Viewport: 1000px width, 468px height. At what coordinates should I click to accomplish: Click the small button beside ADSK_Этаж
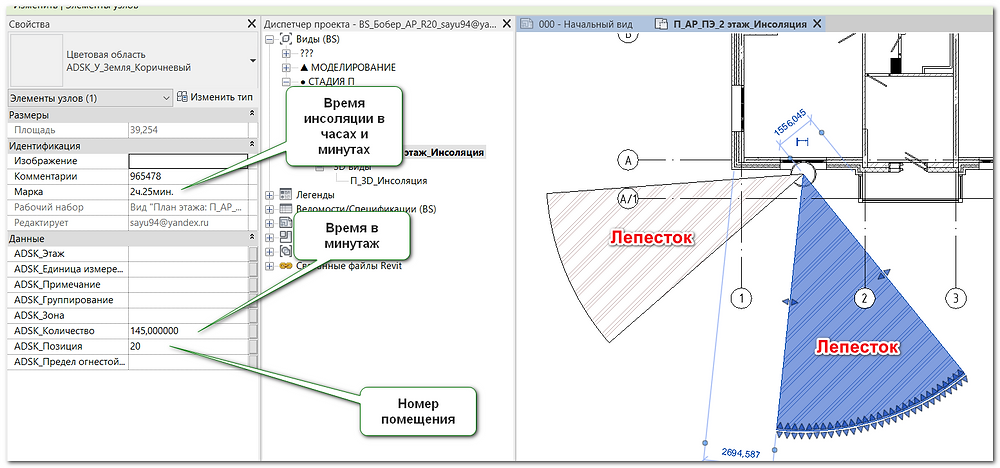tap(253, 254)
